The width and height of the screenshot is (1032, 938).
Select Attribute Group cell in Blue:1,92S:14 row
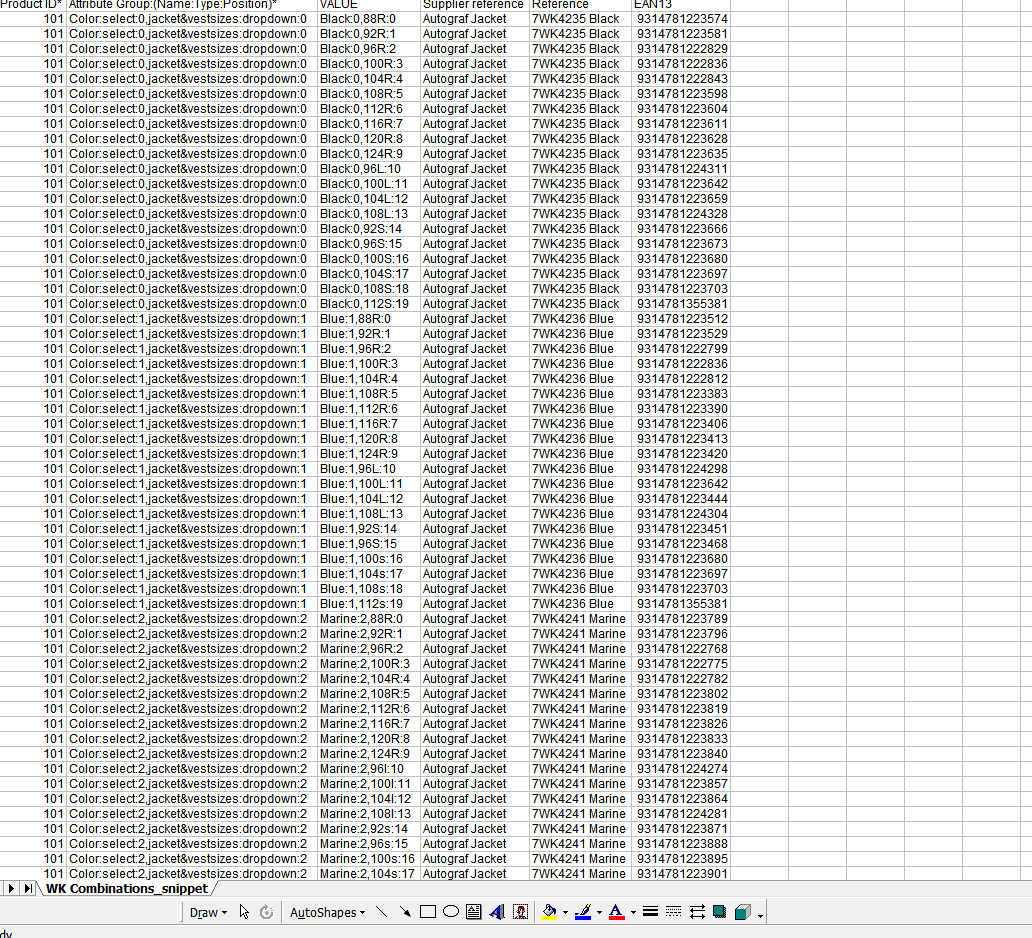pyautogui.click(x=192, y=529)
